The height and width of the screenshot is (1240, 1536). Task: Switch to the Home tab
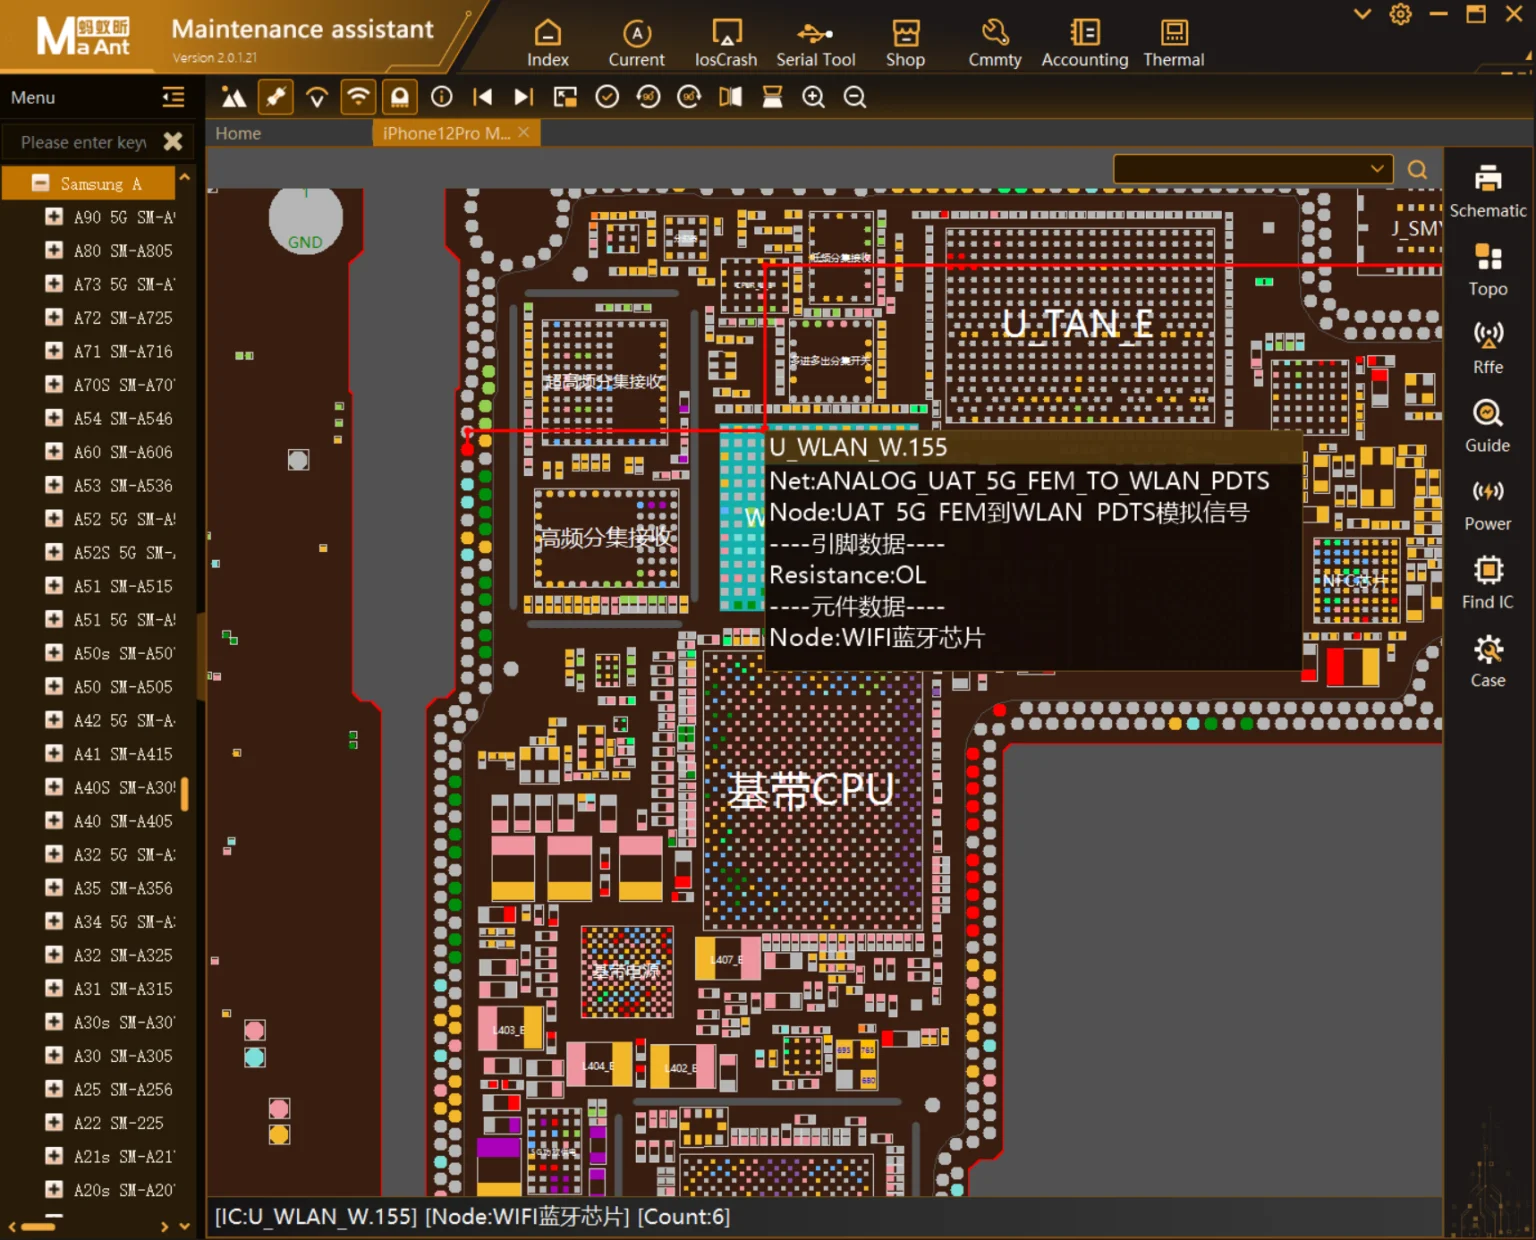coord(238,133)
